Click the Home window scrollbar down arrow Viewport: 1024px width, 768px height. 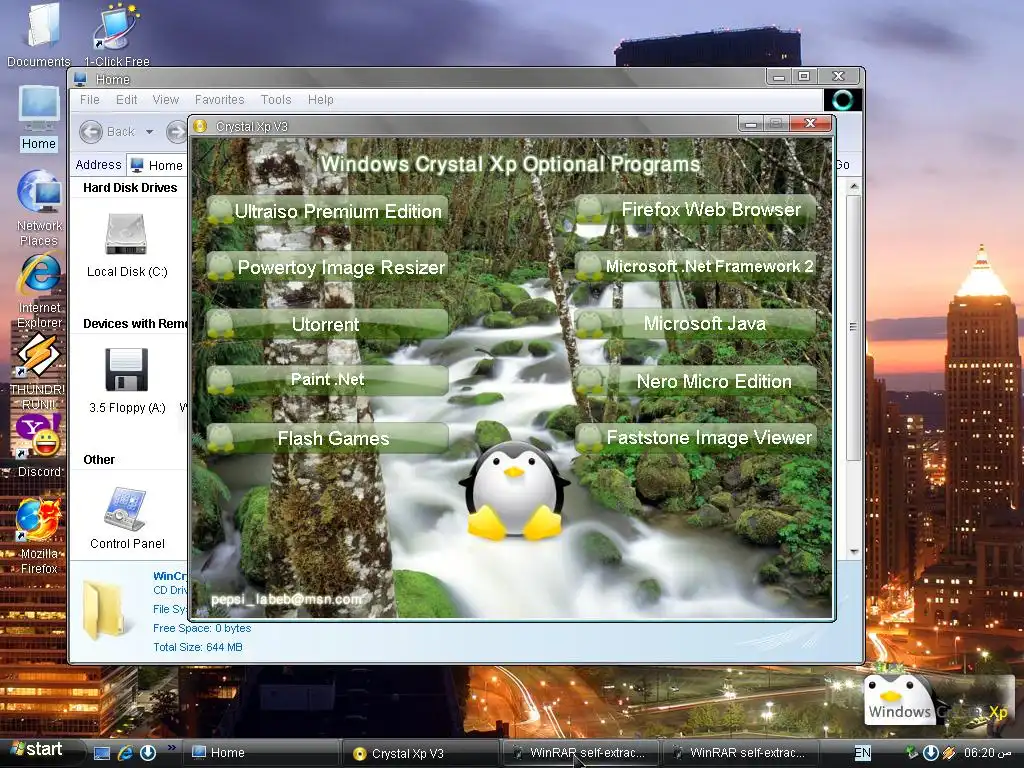pos(854,552)
